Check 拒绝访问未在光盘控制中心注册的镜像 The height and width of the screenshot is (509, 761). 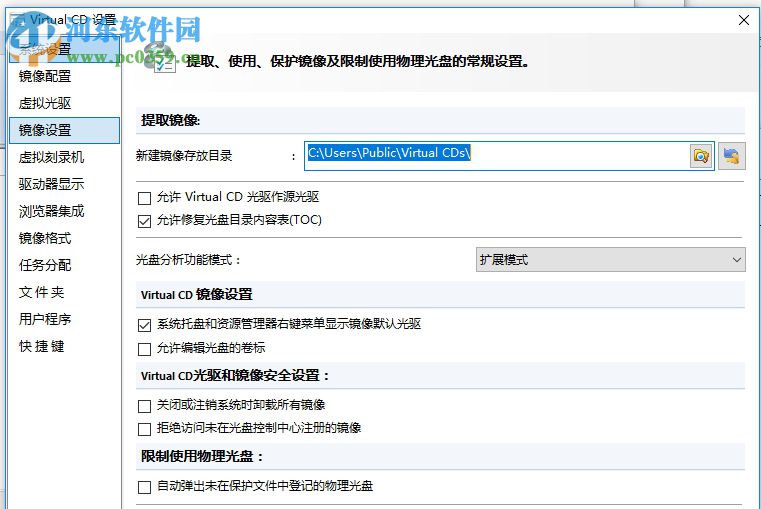click(144, 429)
